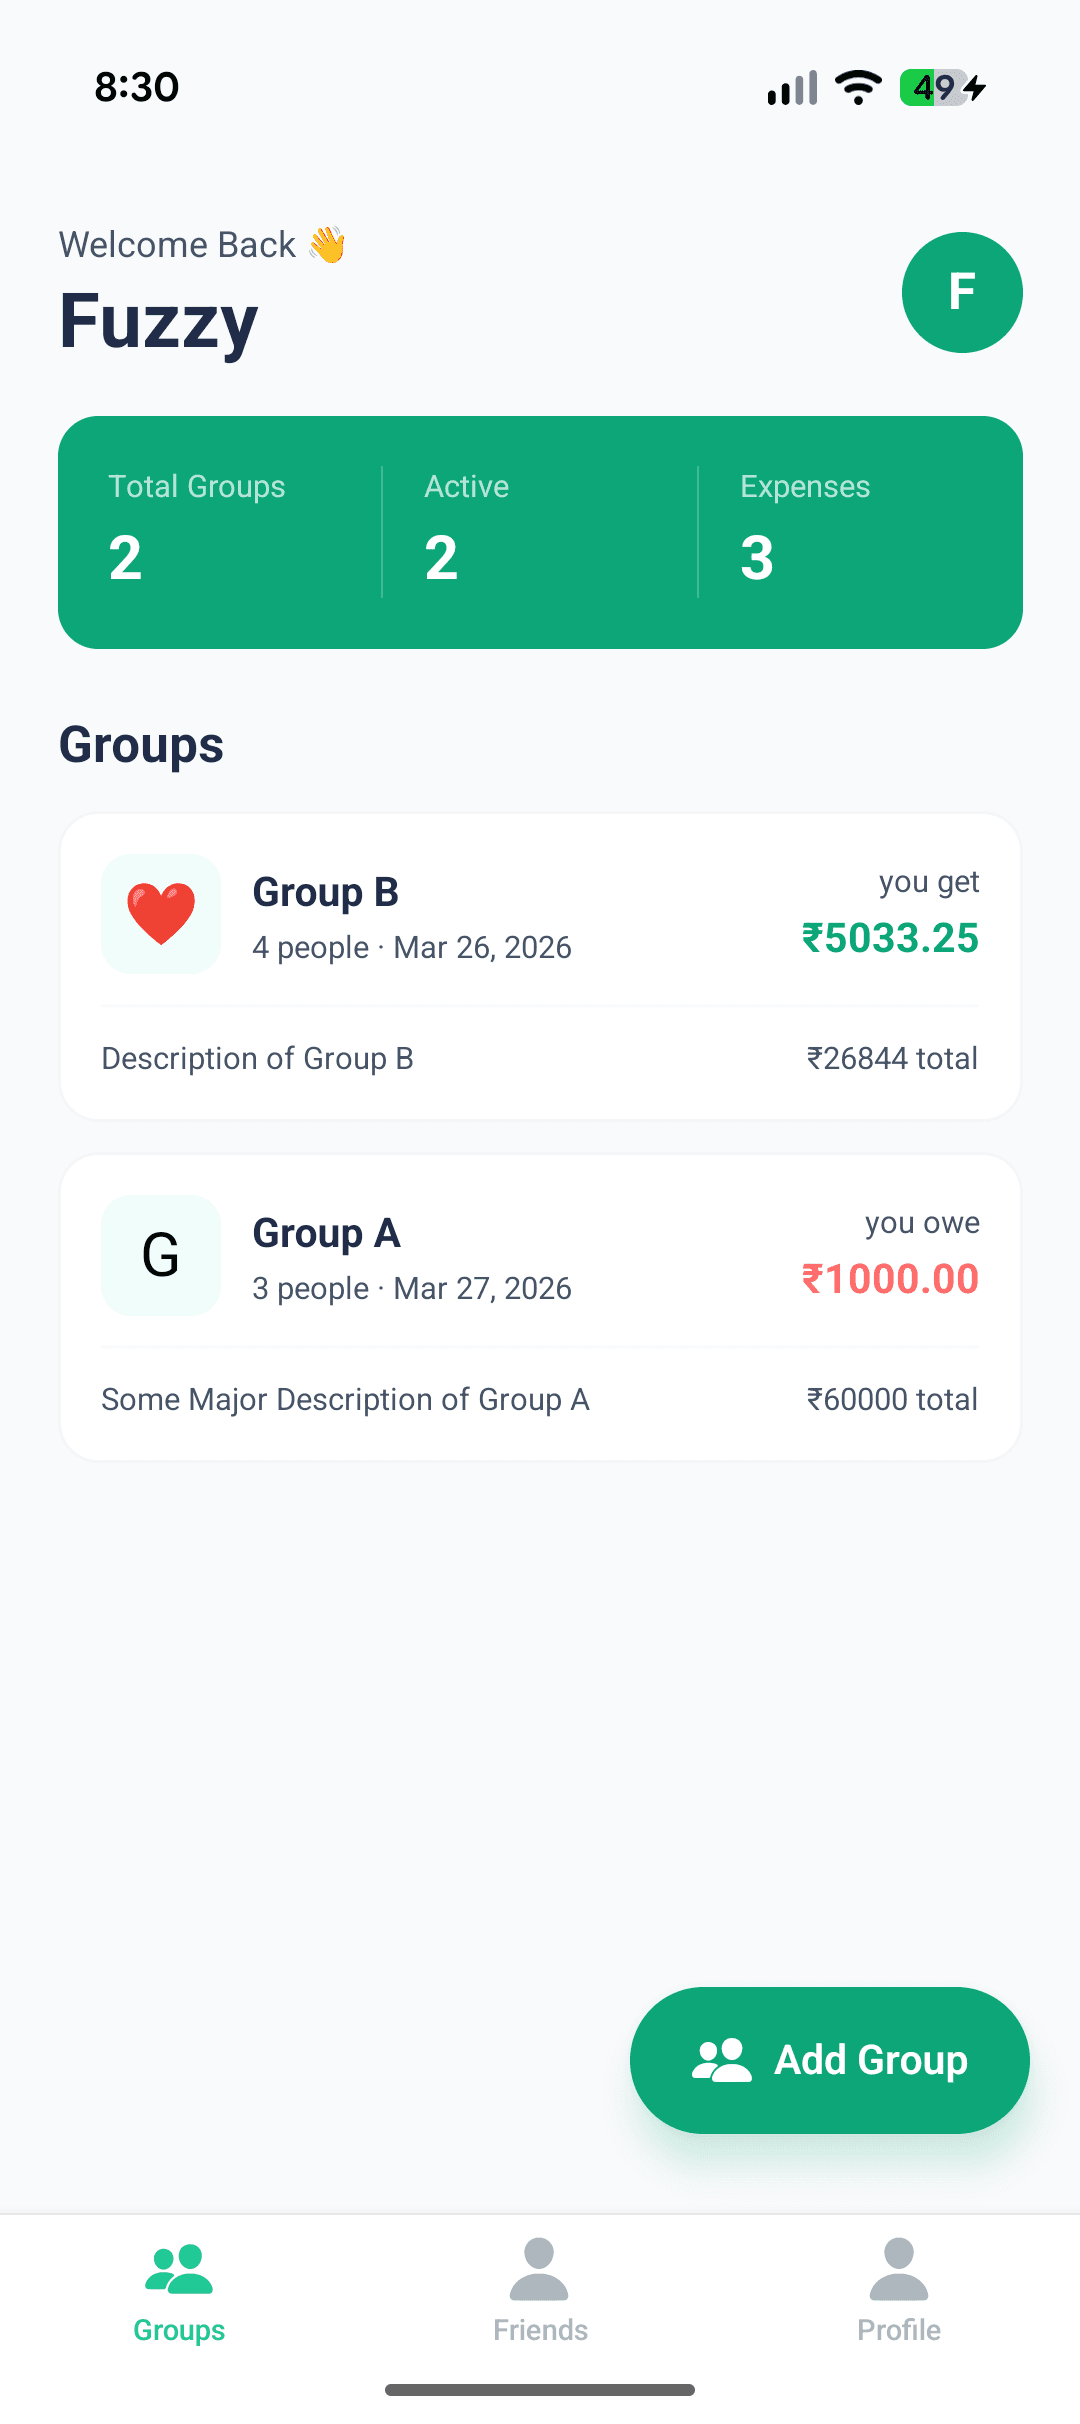Image resolution: width=1080 pixels, height=2424 pixels.
Task: Tap the ₹5033.25 you get amount
Action: point(890,938)
